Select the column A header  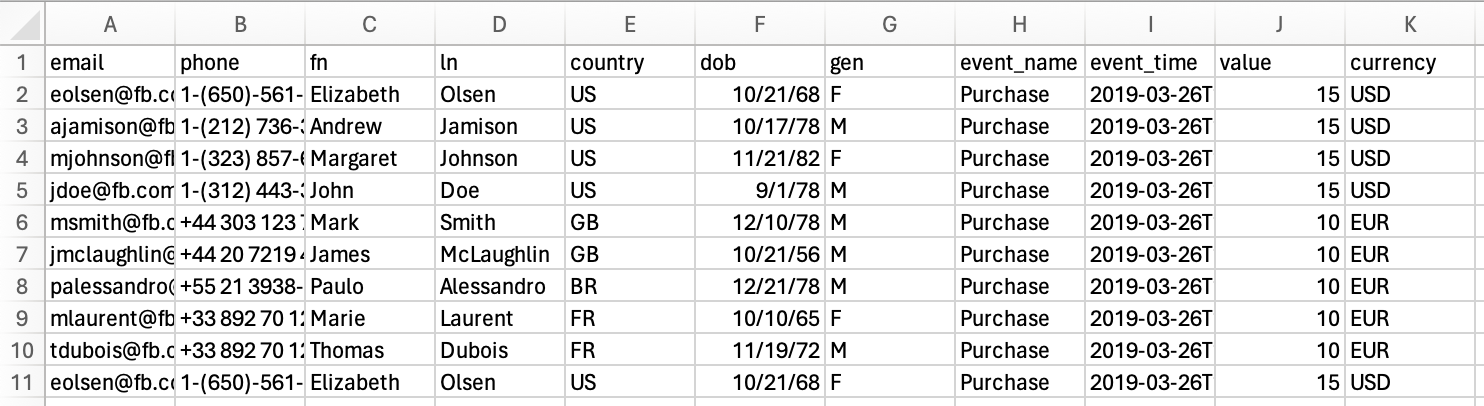point(110,25)
